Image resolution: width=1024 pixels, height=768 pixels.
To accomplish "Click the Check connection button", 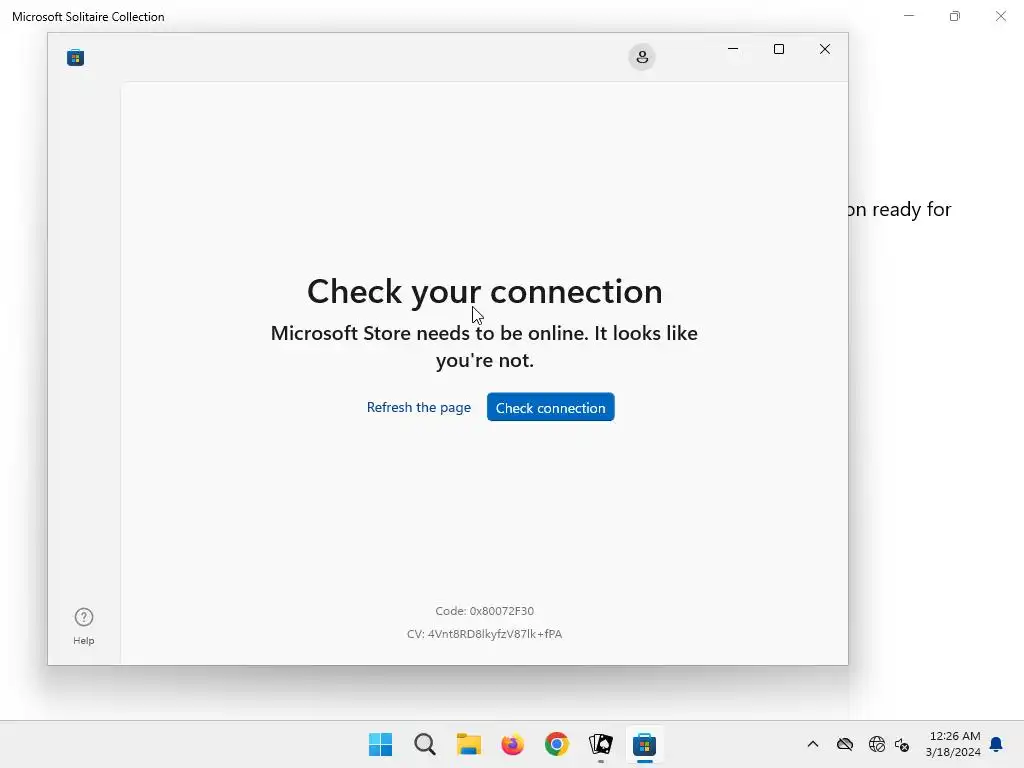I will pyautogui.click(x=551, y=408).
